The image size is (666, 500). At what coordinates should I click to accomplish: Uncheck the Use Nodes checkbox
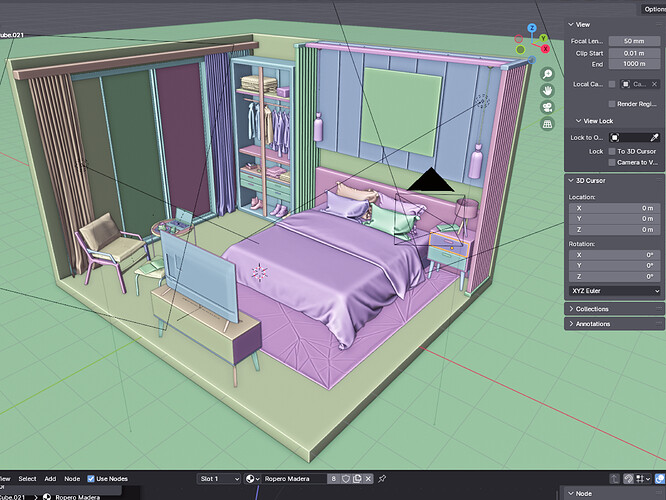[x=91, y=479]
